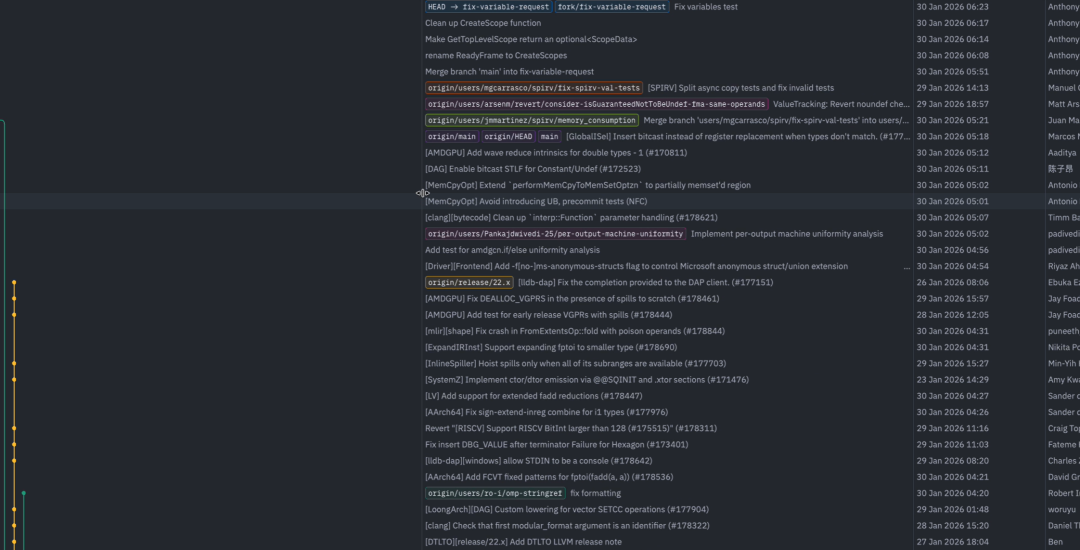This screenshot has width=1080, height=550.
Task: Click the origin/main branch label
Action: click(x=451, y=136)
